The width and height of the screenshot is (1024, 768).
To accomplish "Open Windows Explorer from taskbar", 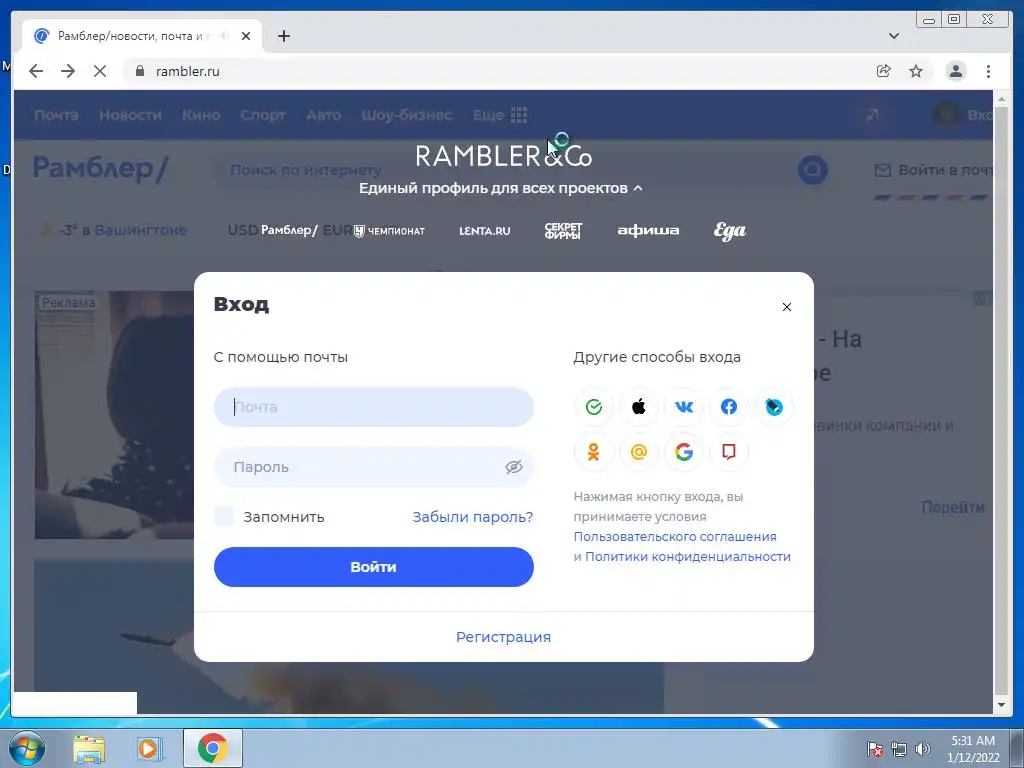I will 89,748.
